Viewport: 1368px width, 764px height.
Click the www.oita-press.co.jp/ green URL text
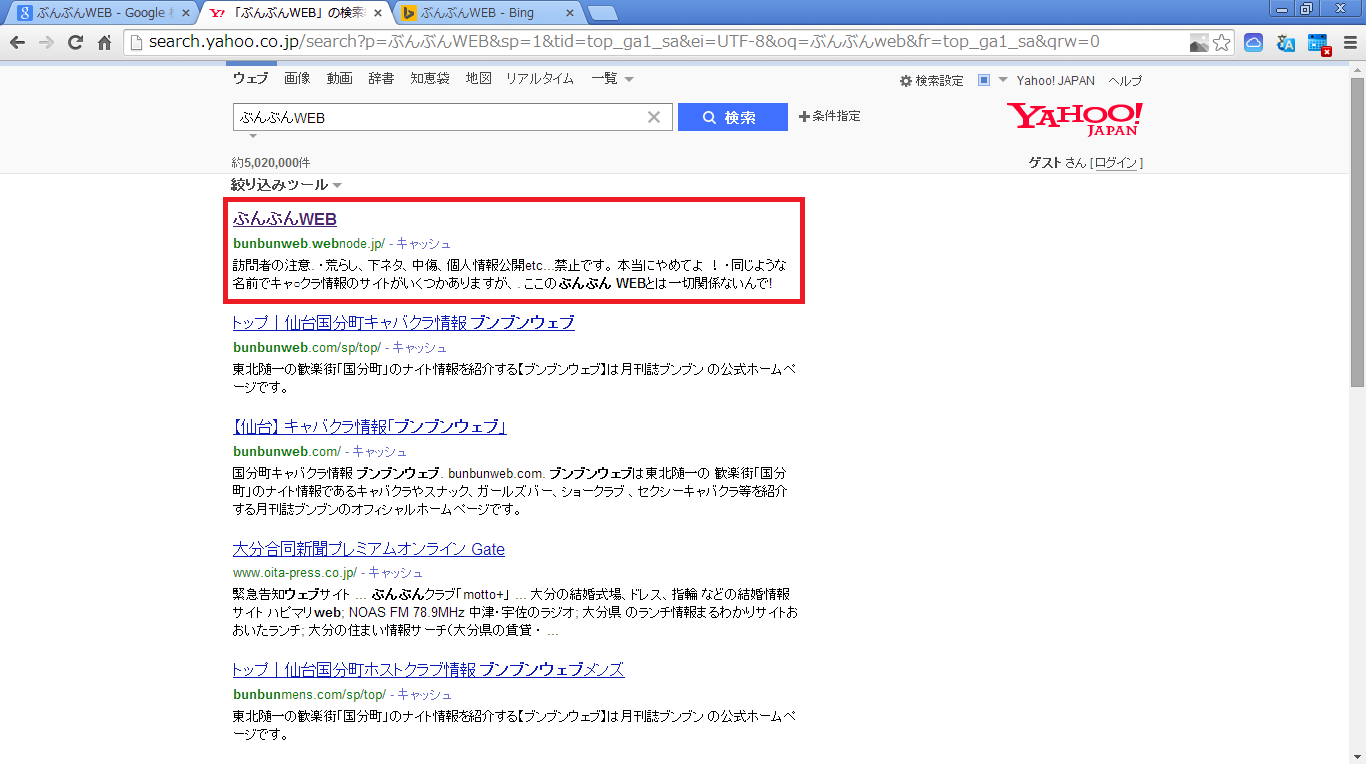click(295, 574)
